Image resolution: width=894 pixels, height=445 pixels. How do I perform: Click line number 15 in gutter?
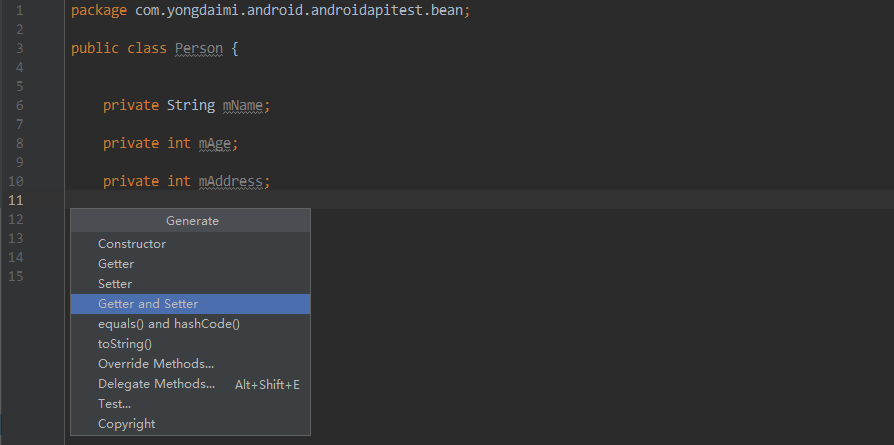[x=17, y=276]
